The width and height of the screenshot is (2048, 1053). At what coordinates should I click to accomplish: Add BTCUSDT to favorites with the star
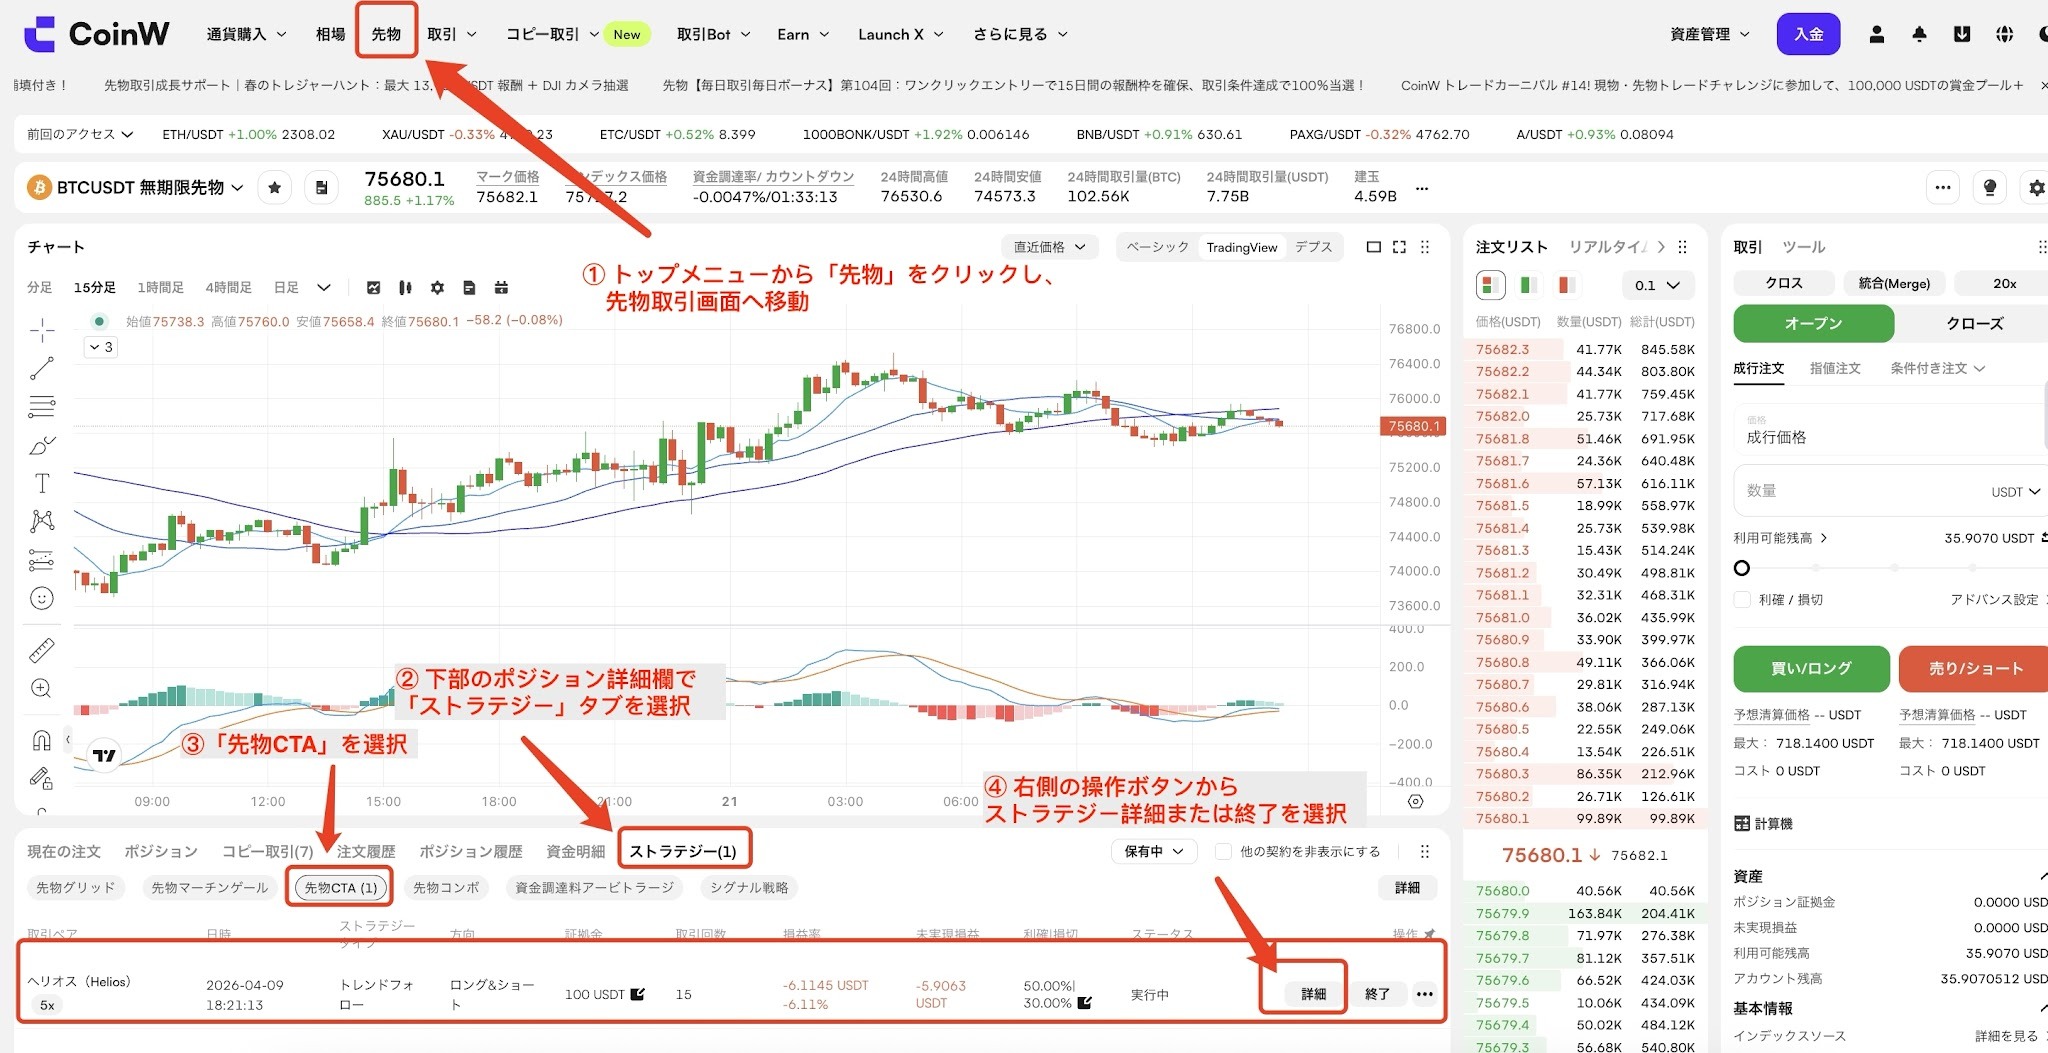[x=275, y=187]
